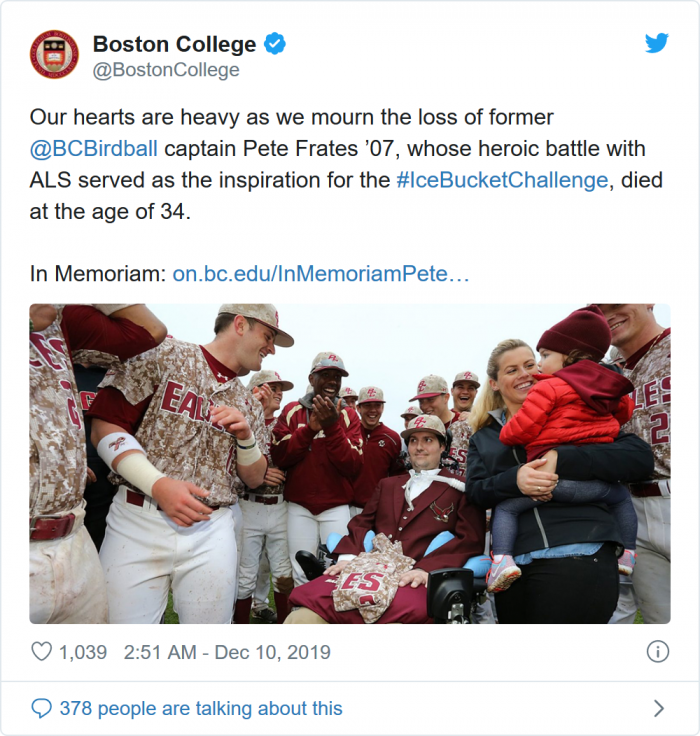Click the 'In Memoriam:' text line
The height and width of the screenshot is (736, 700).
tap(97, 274)
